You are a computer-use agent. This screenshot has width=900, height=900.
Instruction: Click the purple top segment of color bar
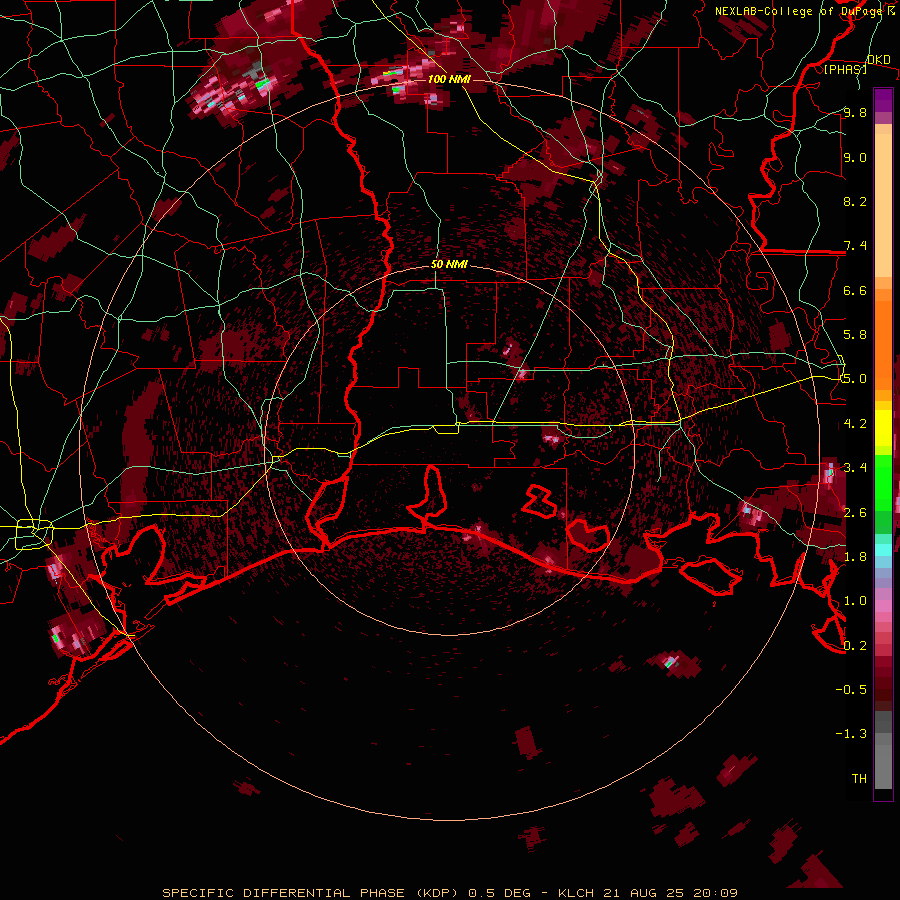(883, 100)
